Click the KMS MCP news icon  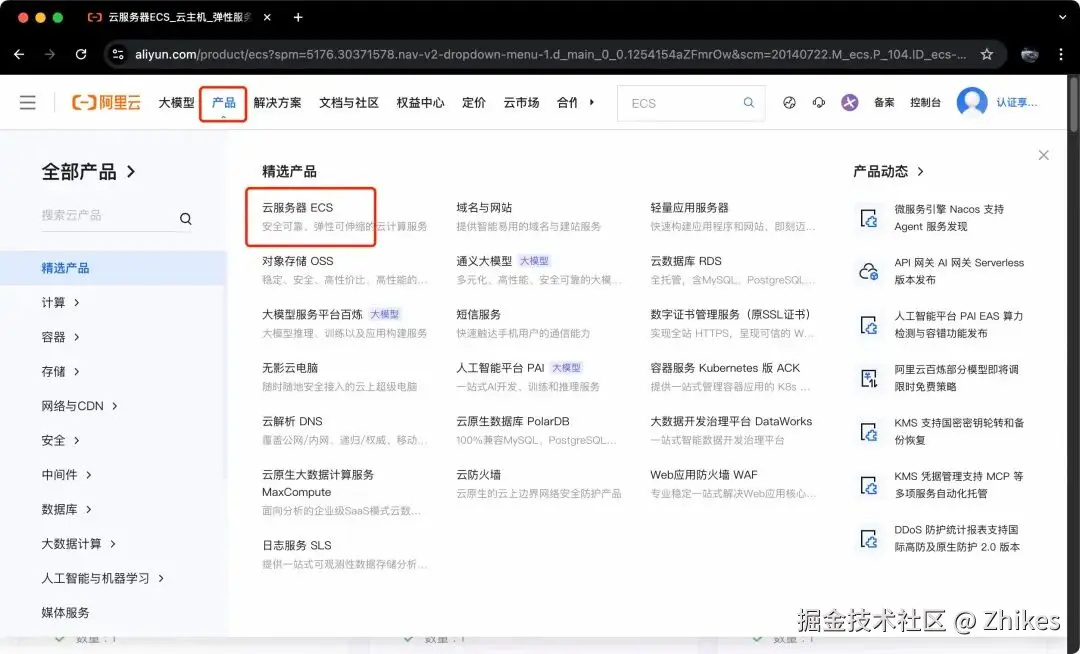pyautogui.click(x=869, y=485)
